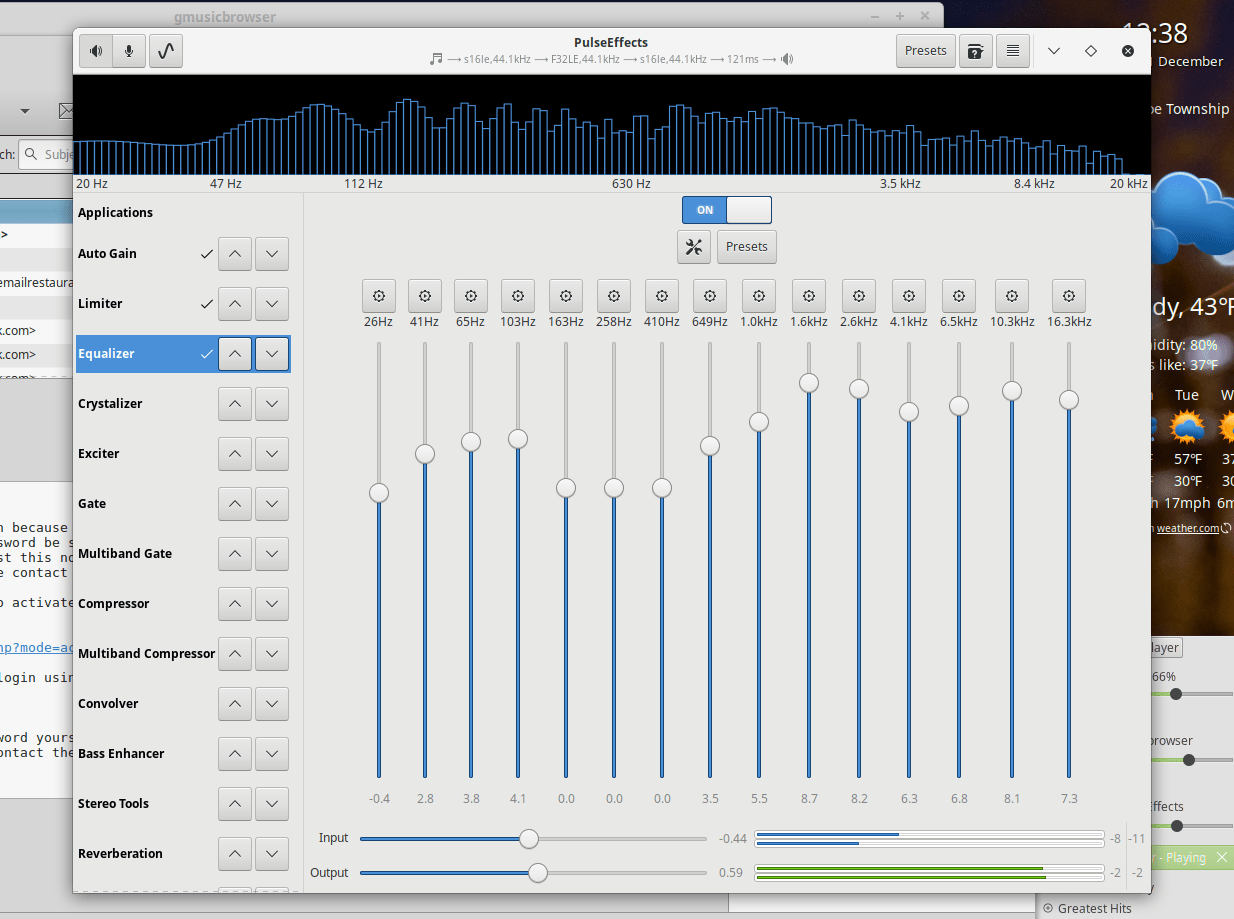1234x919 pixels.
Task: Open the chevron dropdown in the titlebar
Action: 1052,50
